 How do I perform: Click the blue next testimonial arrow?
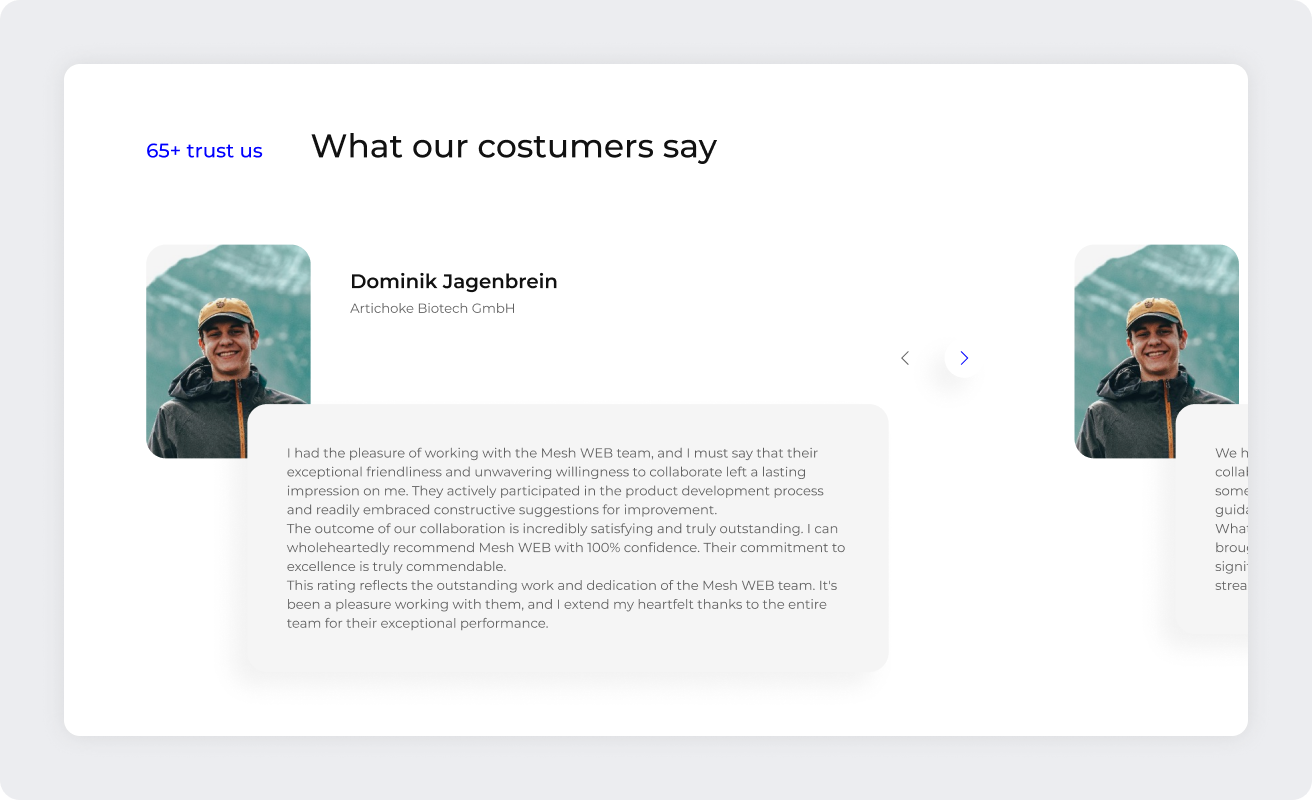click(963, 358)
